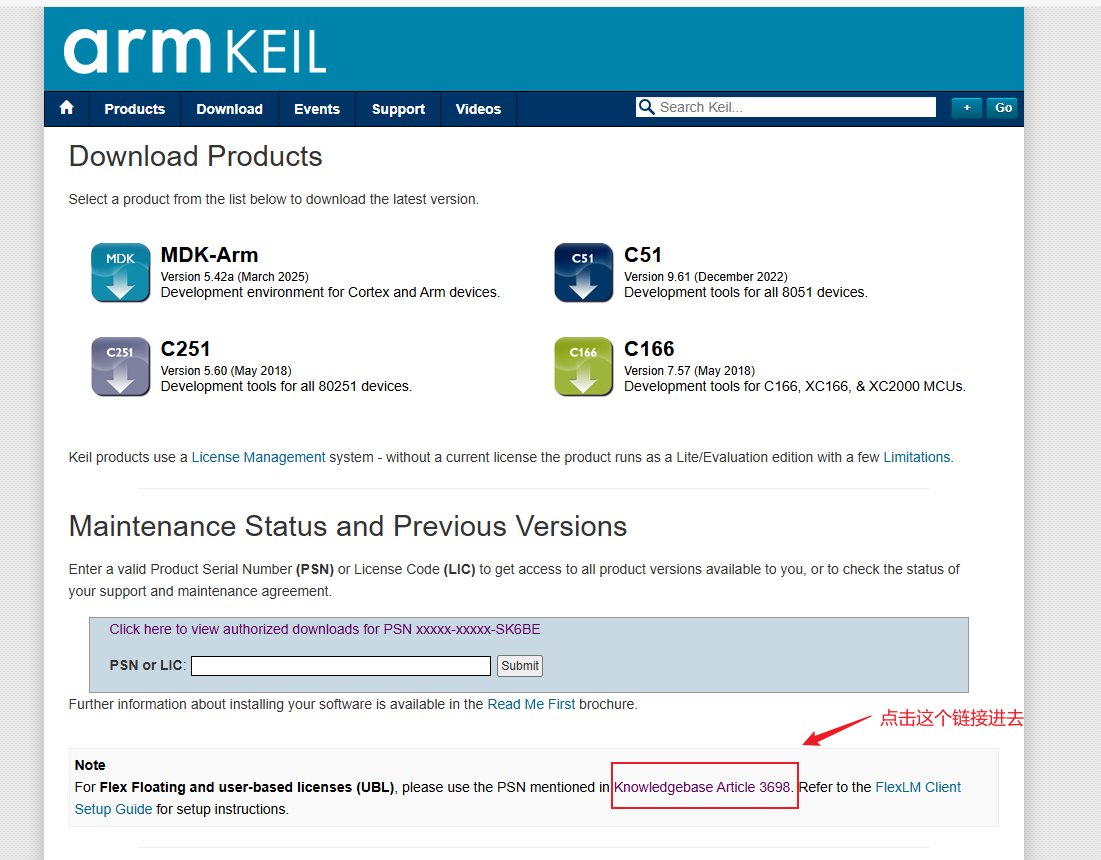Click 'Development environment for Cortex and Arm devices.'

tap(330, 292)
